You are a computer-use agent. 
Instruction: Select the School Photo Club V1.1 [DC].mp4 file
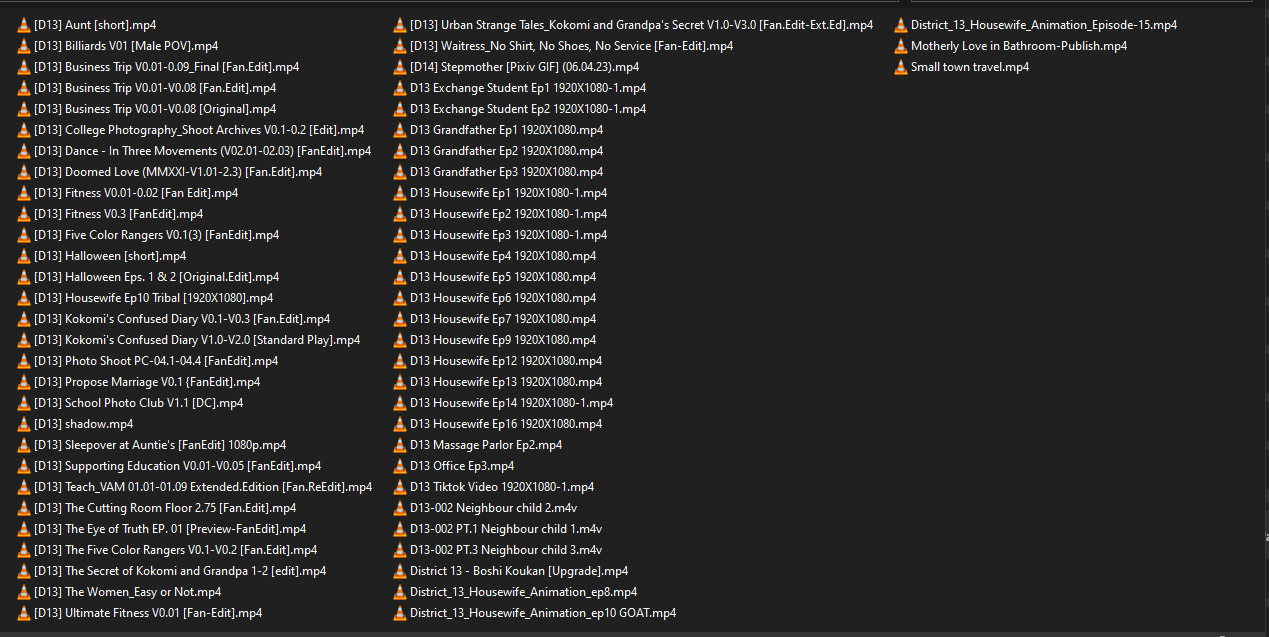click(138, 403)
